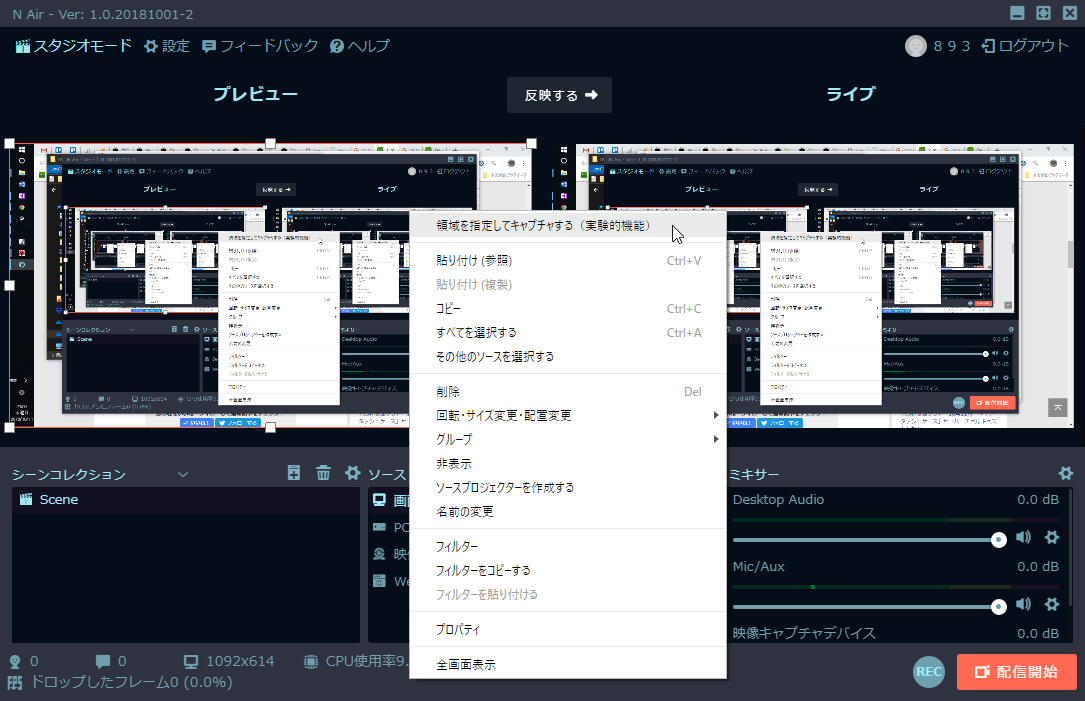Viewport: 1085px width, 701px height.
Task: Click the add scene icon in シーンコレクション panel
Action: point(293,471)
